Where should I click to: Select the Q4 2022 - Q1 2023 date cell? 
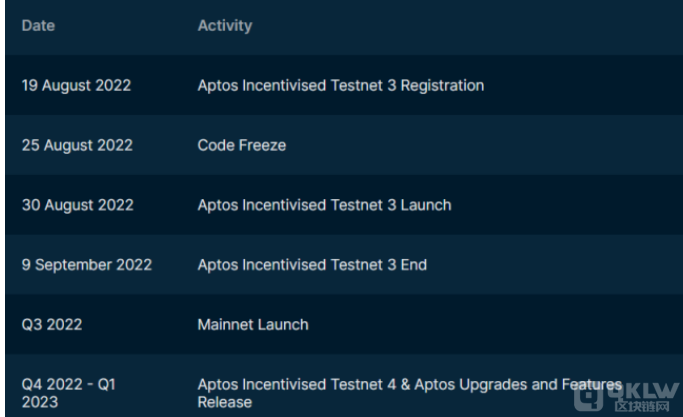coord(68,393)
